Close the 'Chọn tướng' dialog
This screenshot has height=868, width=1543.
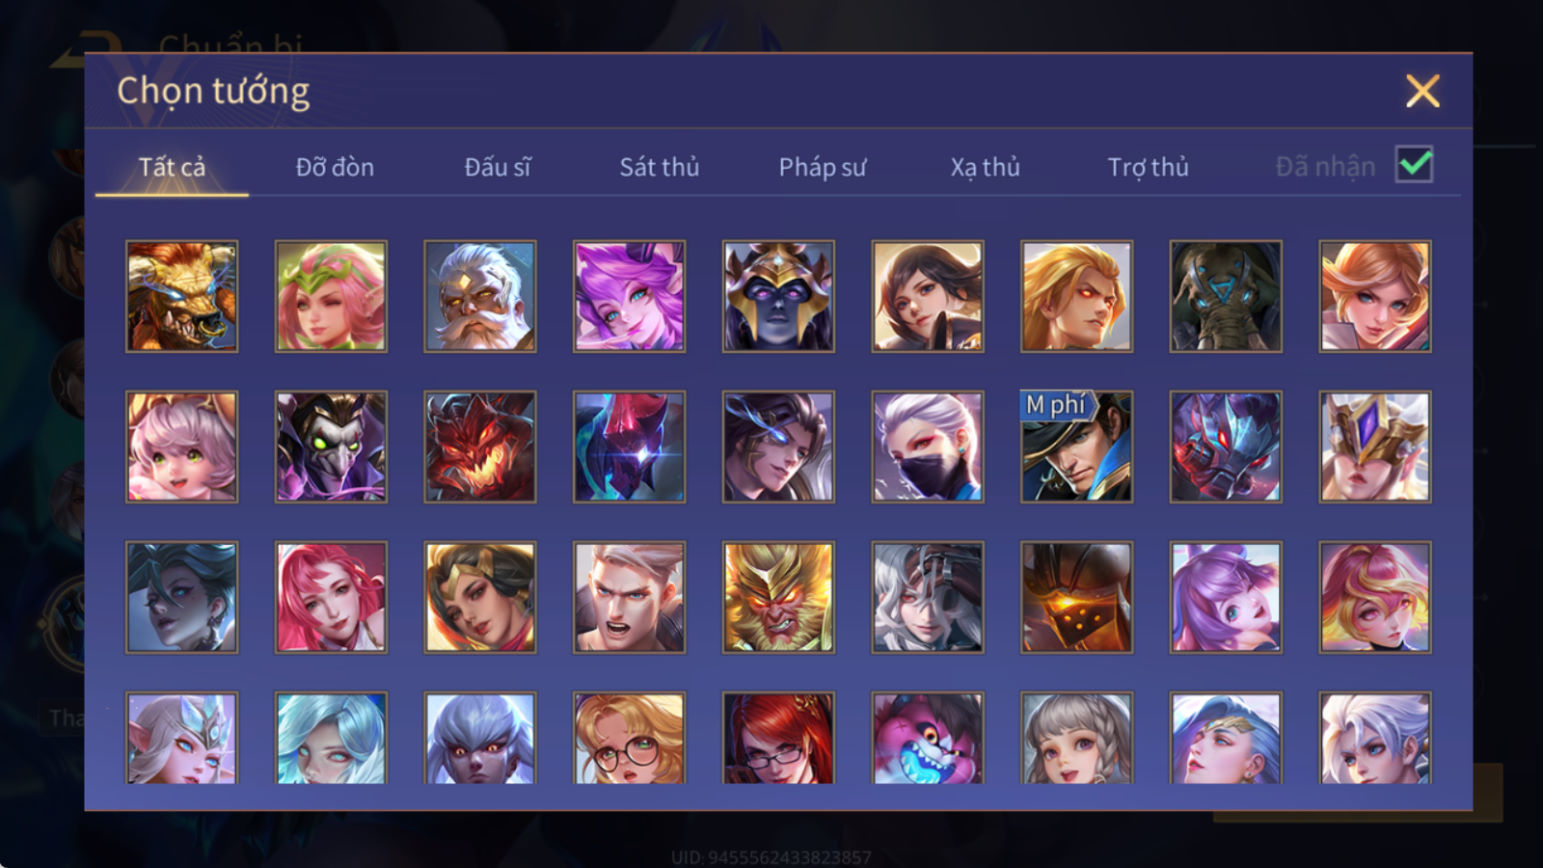(x=1422, y=91)
